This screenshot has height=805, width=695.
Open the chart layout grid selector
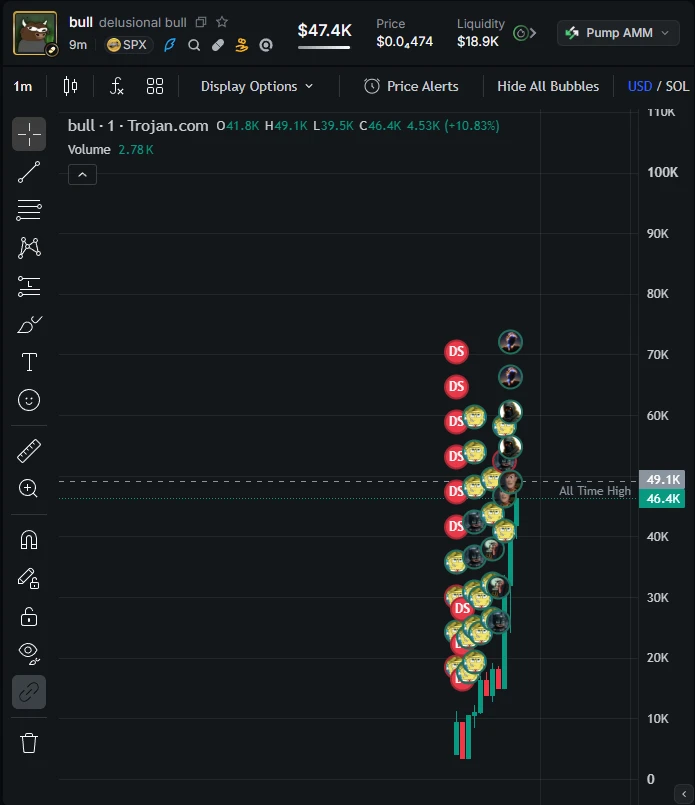click(x=155, y=86)
